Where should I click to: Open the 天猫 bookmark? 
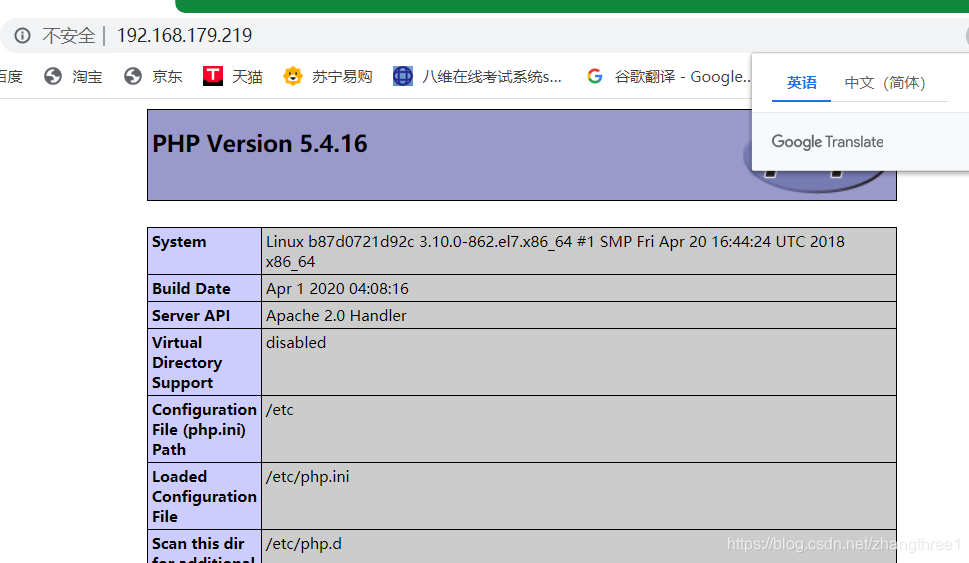pos(232,77)
